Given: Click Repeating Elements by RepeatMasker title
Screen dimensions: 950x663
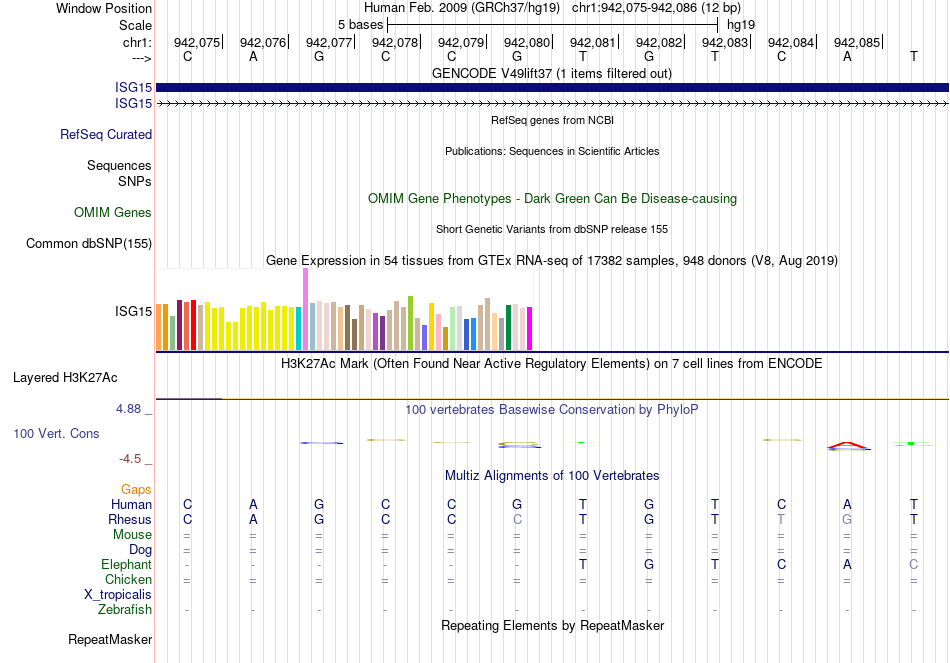Looking at the screenshot, I should coord(552,625).
